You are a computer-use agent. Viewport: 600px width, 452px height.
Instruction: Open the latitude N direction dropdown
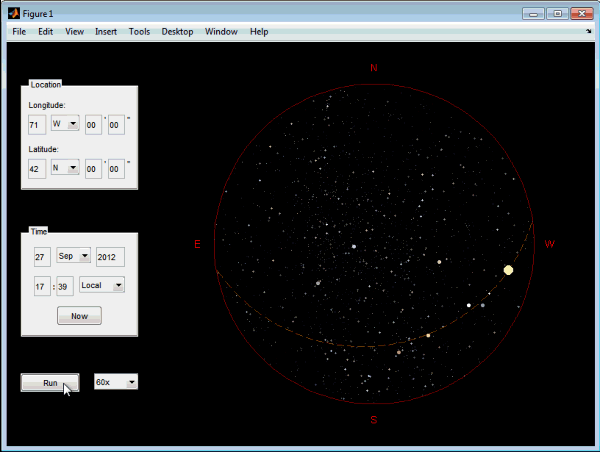pyautogui.click(x=66, y=168)
